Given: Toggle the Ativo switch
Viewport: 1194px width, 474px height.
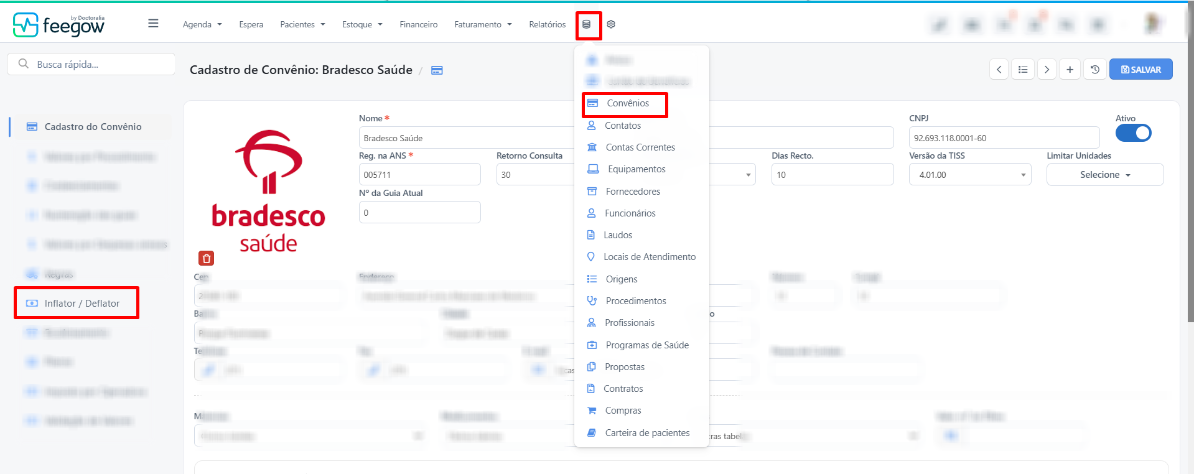Looking at the screenshot, I should pos(1133,133).
